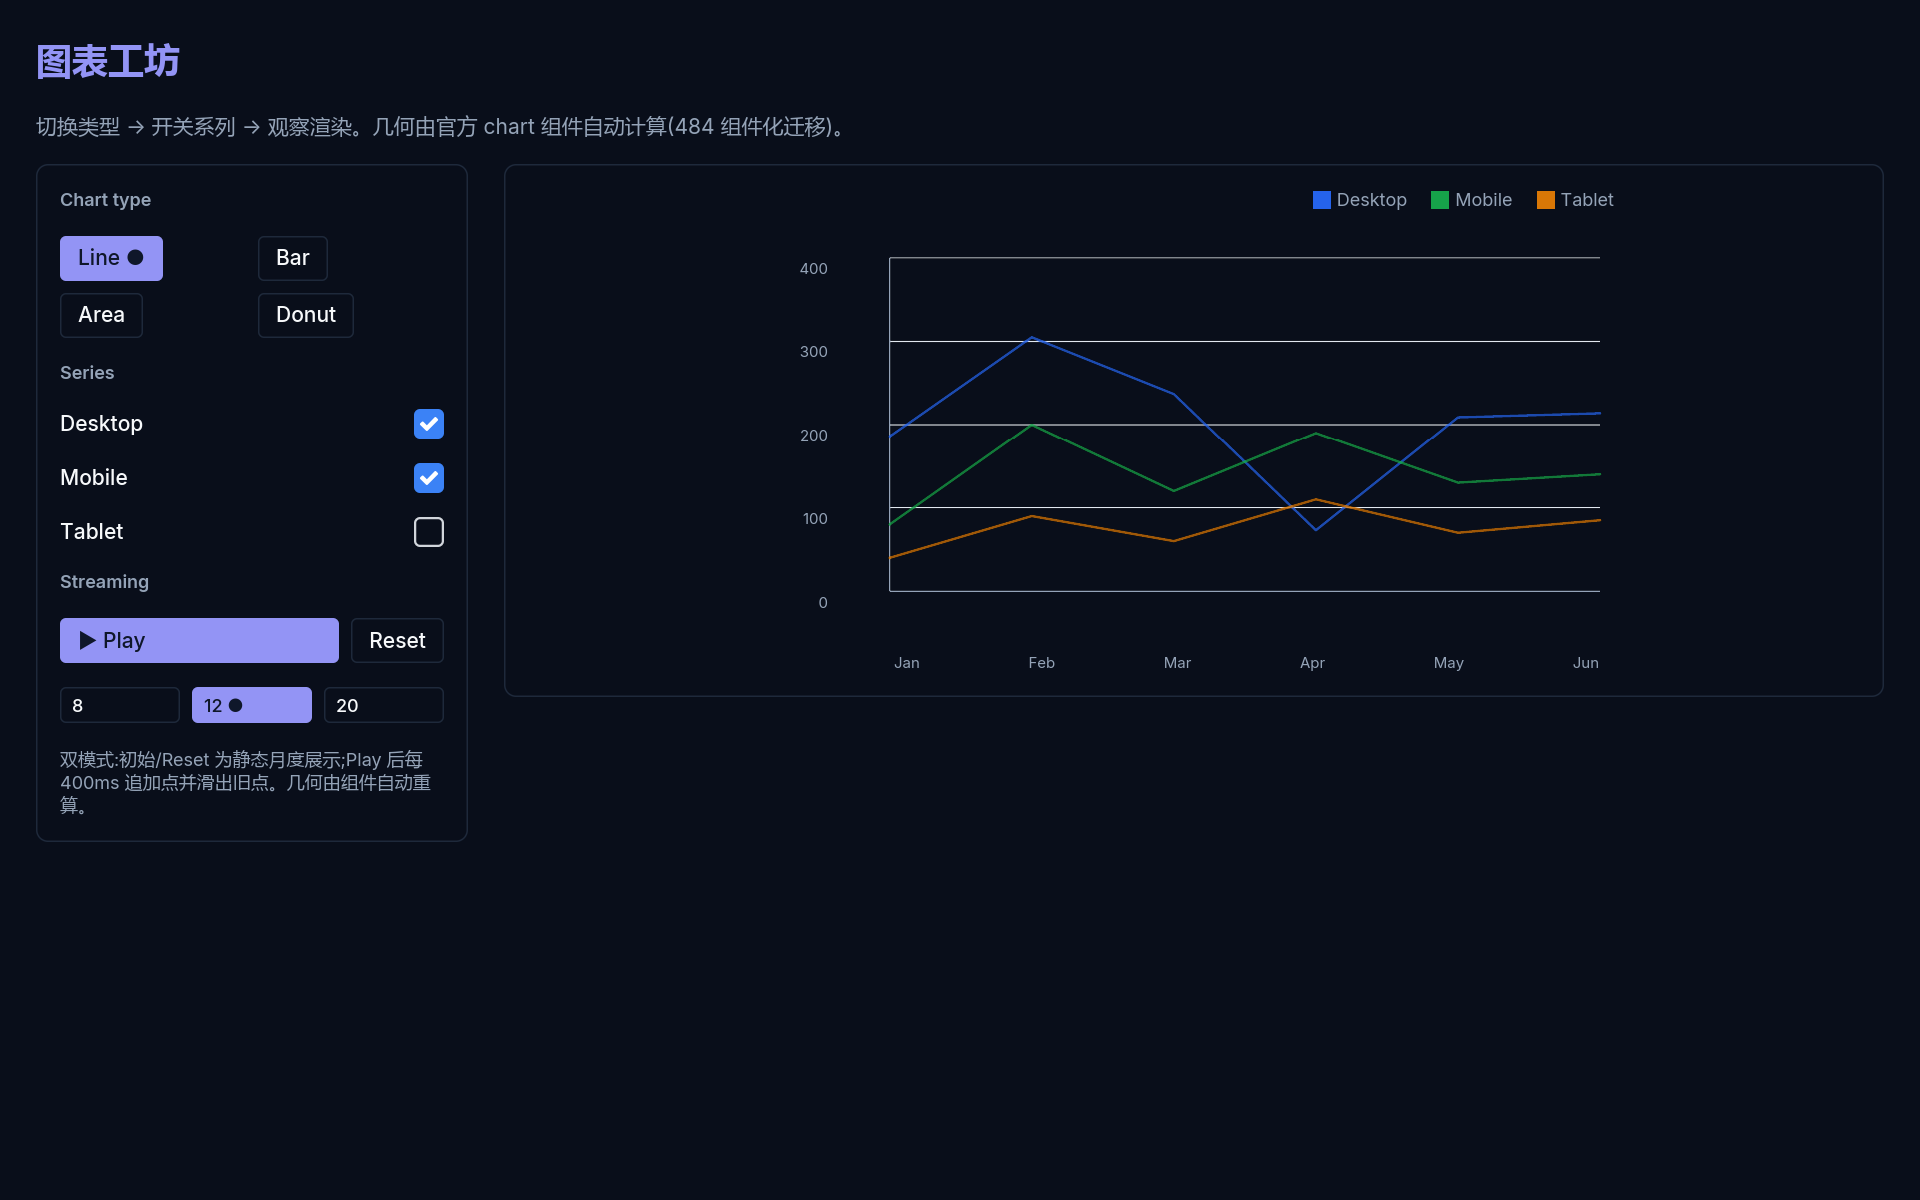Click the Tablet series label in panel
Screen dimensions: 1920x1200
coord(92,532)
